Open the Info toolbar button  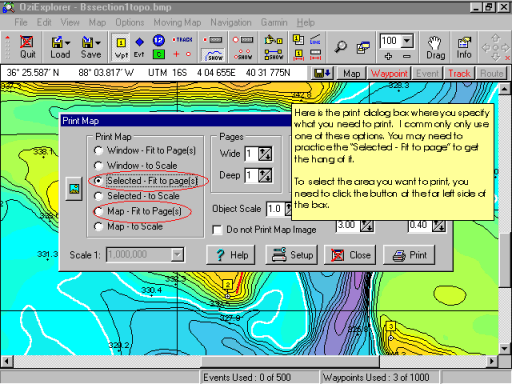pos(464,47)
